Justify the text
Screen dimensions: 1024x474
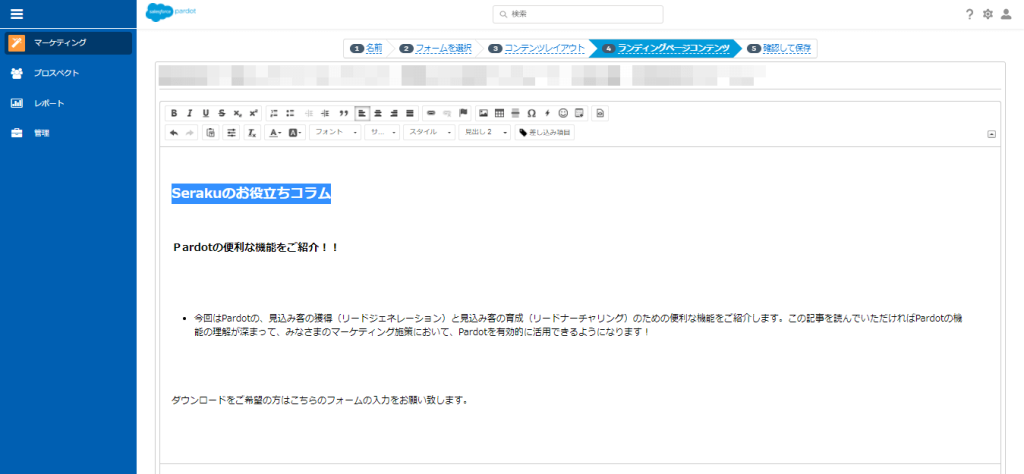coord(409,113)
